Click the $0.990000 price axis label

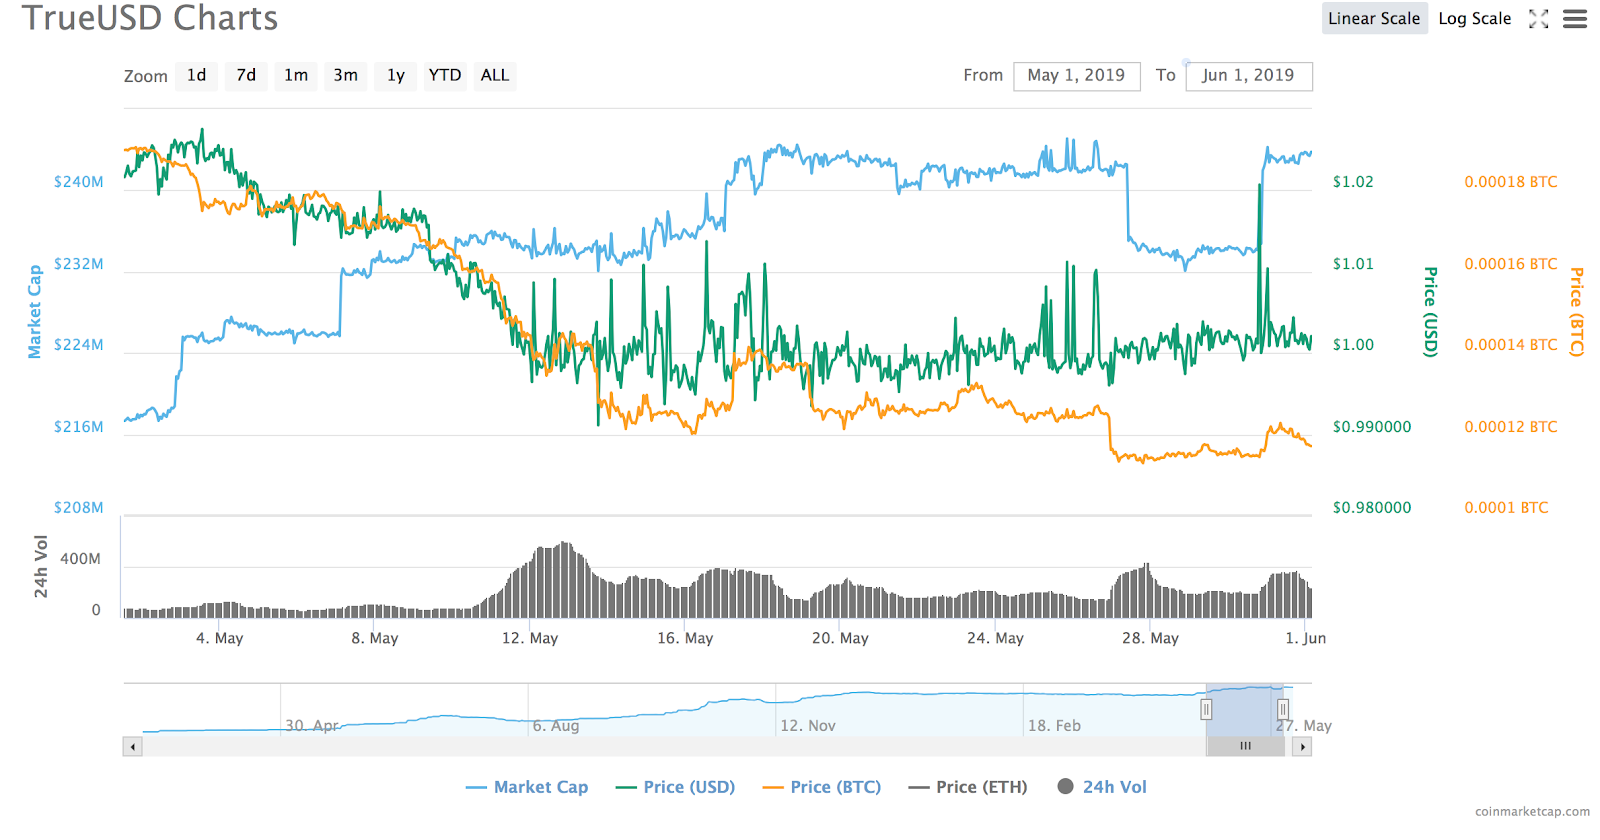pyautogui.click(x=1372, y=427)
